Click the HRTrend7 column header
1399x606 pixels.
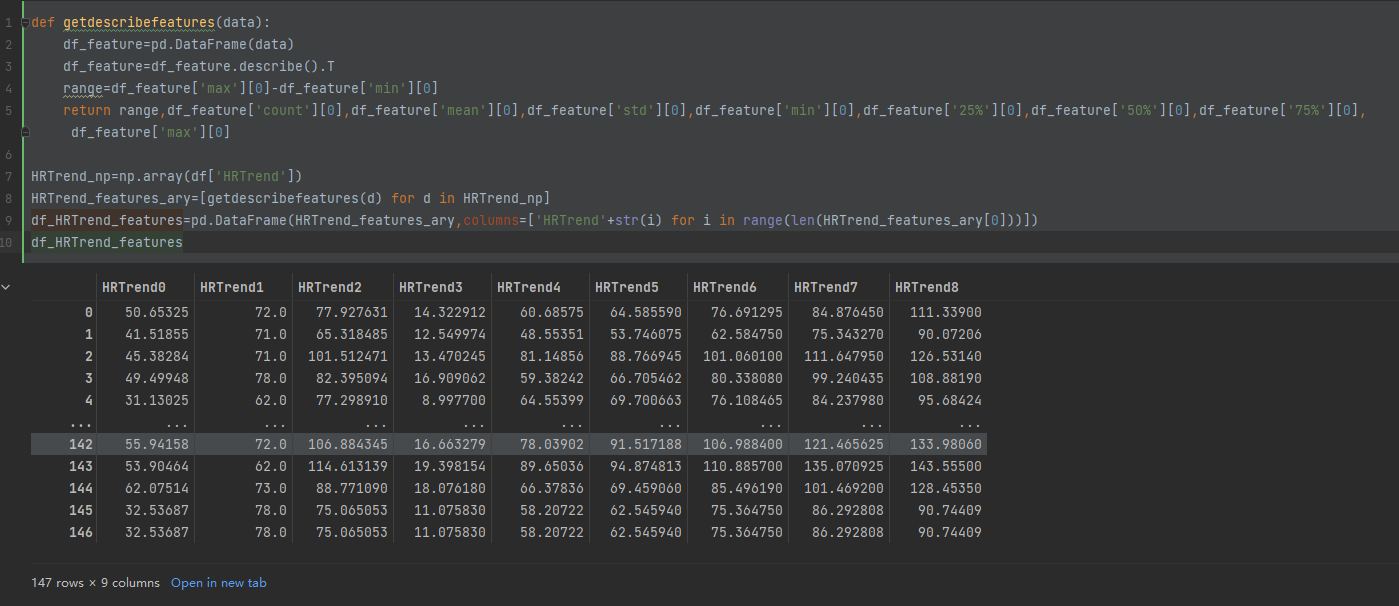tap(826, 287)
